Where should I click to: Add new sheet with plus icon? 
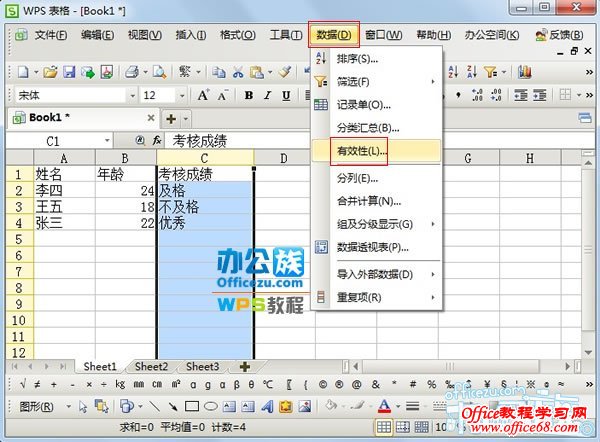[245, 367]
